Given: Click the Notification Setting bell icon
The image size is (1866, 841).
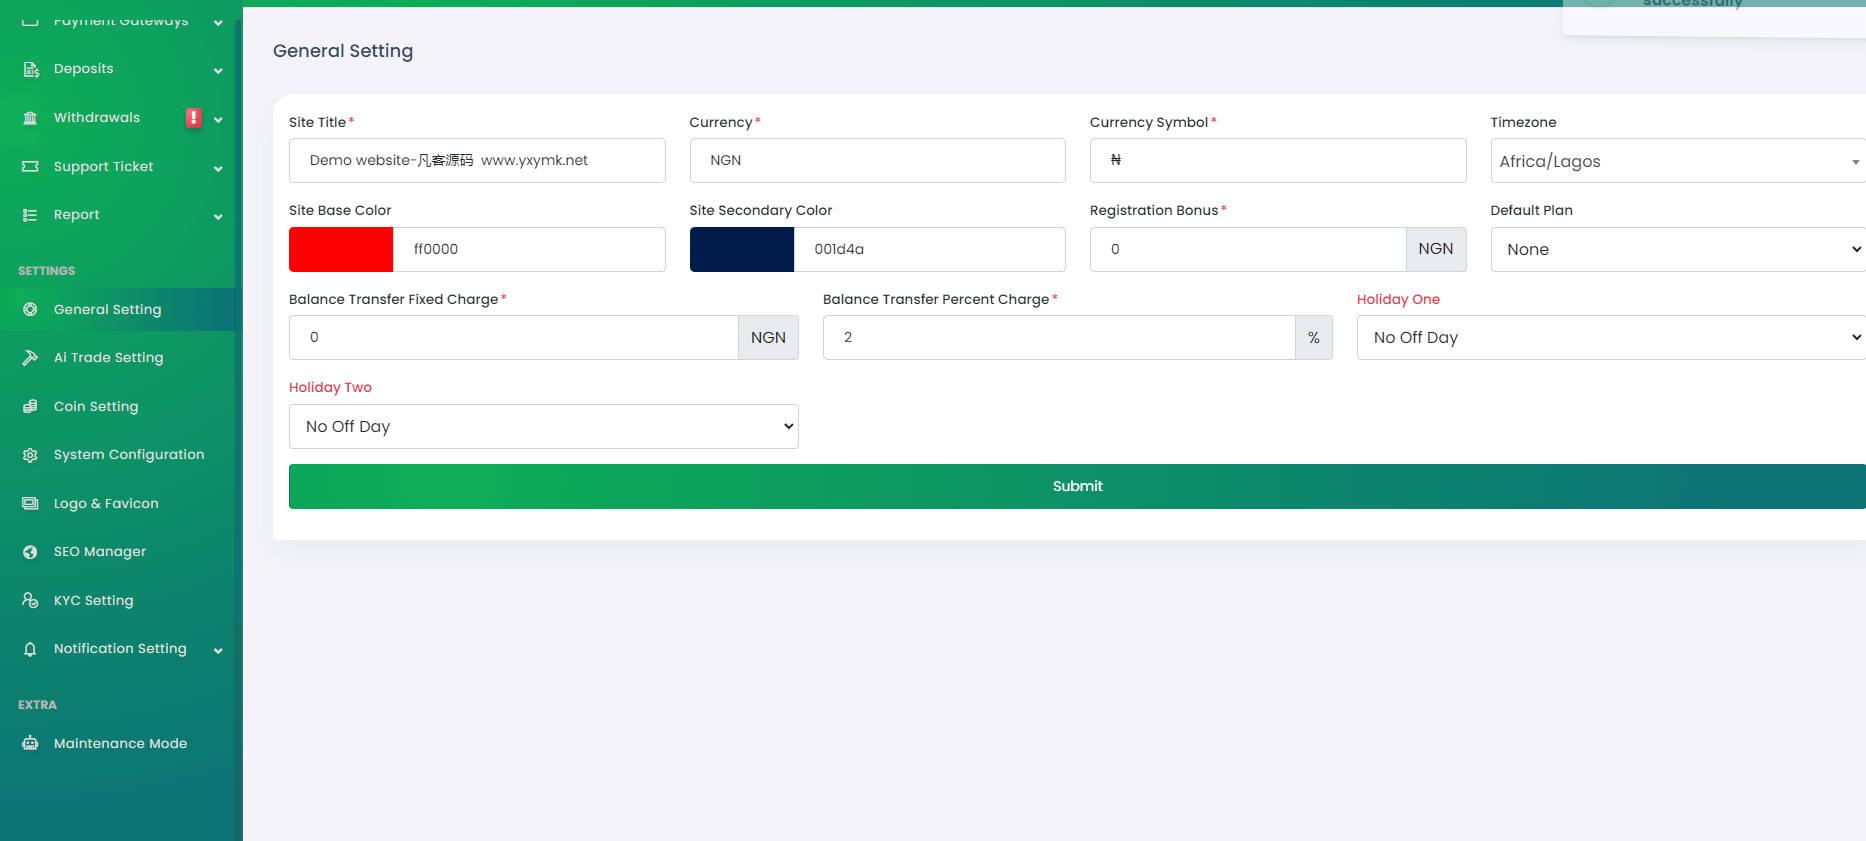Looking at the screenshot, I should tap(31, 649).
